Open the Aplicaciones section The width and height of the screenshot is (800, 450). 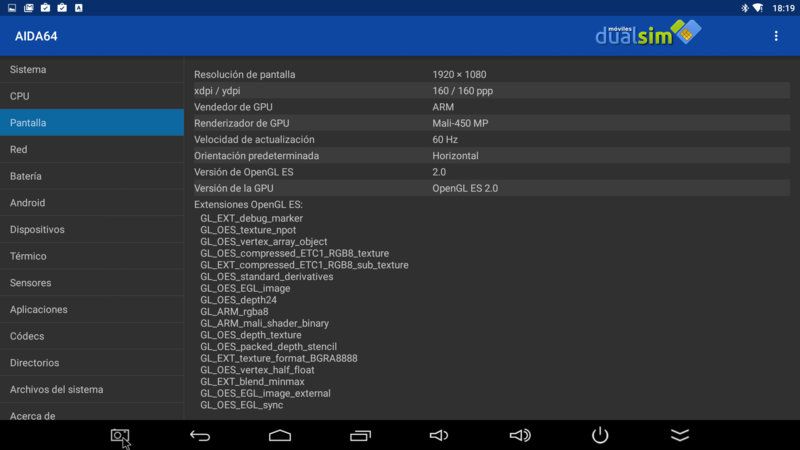tap(92, 309)
